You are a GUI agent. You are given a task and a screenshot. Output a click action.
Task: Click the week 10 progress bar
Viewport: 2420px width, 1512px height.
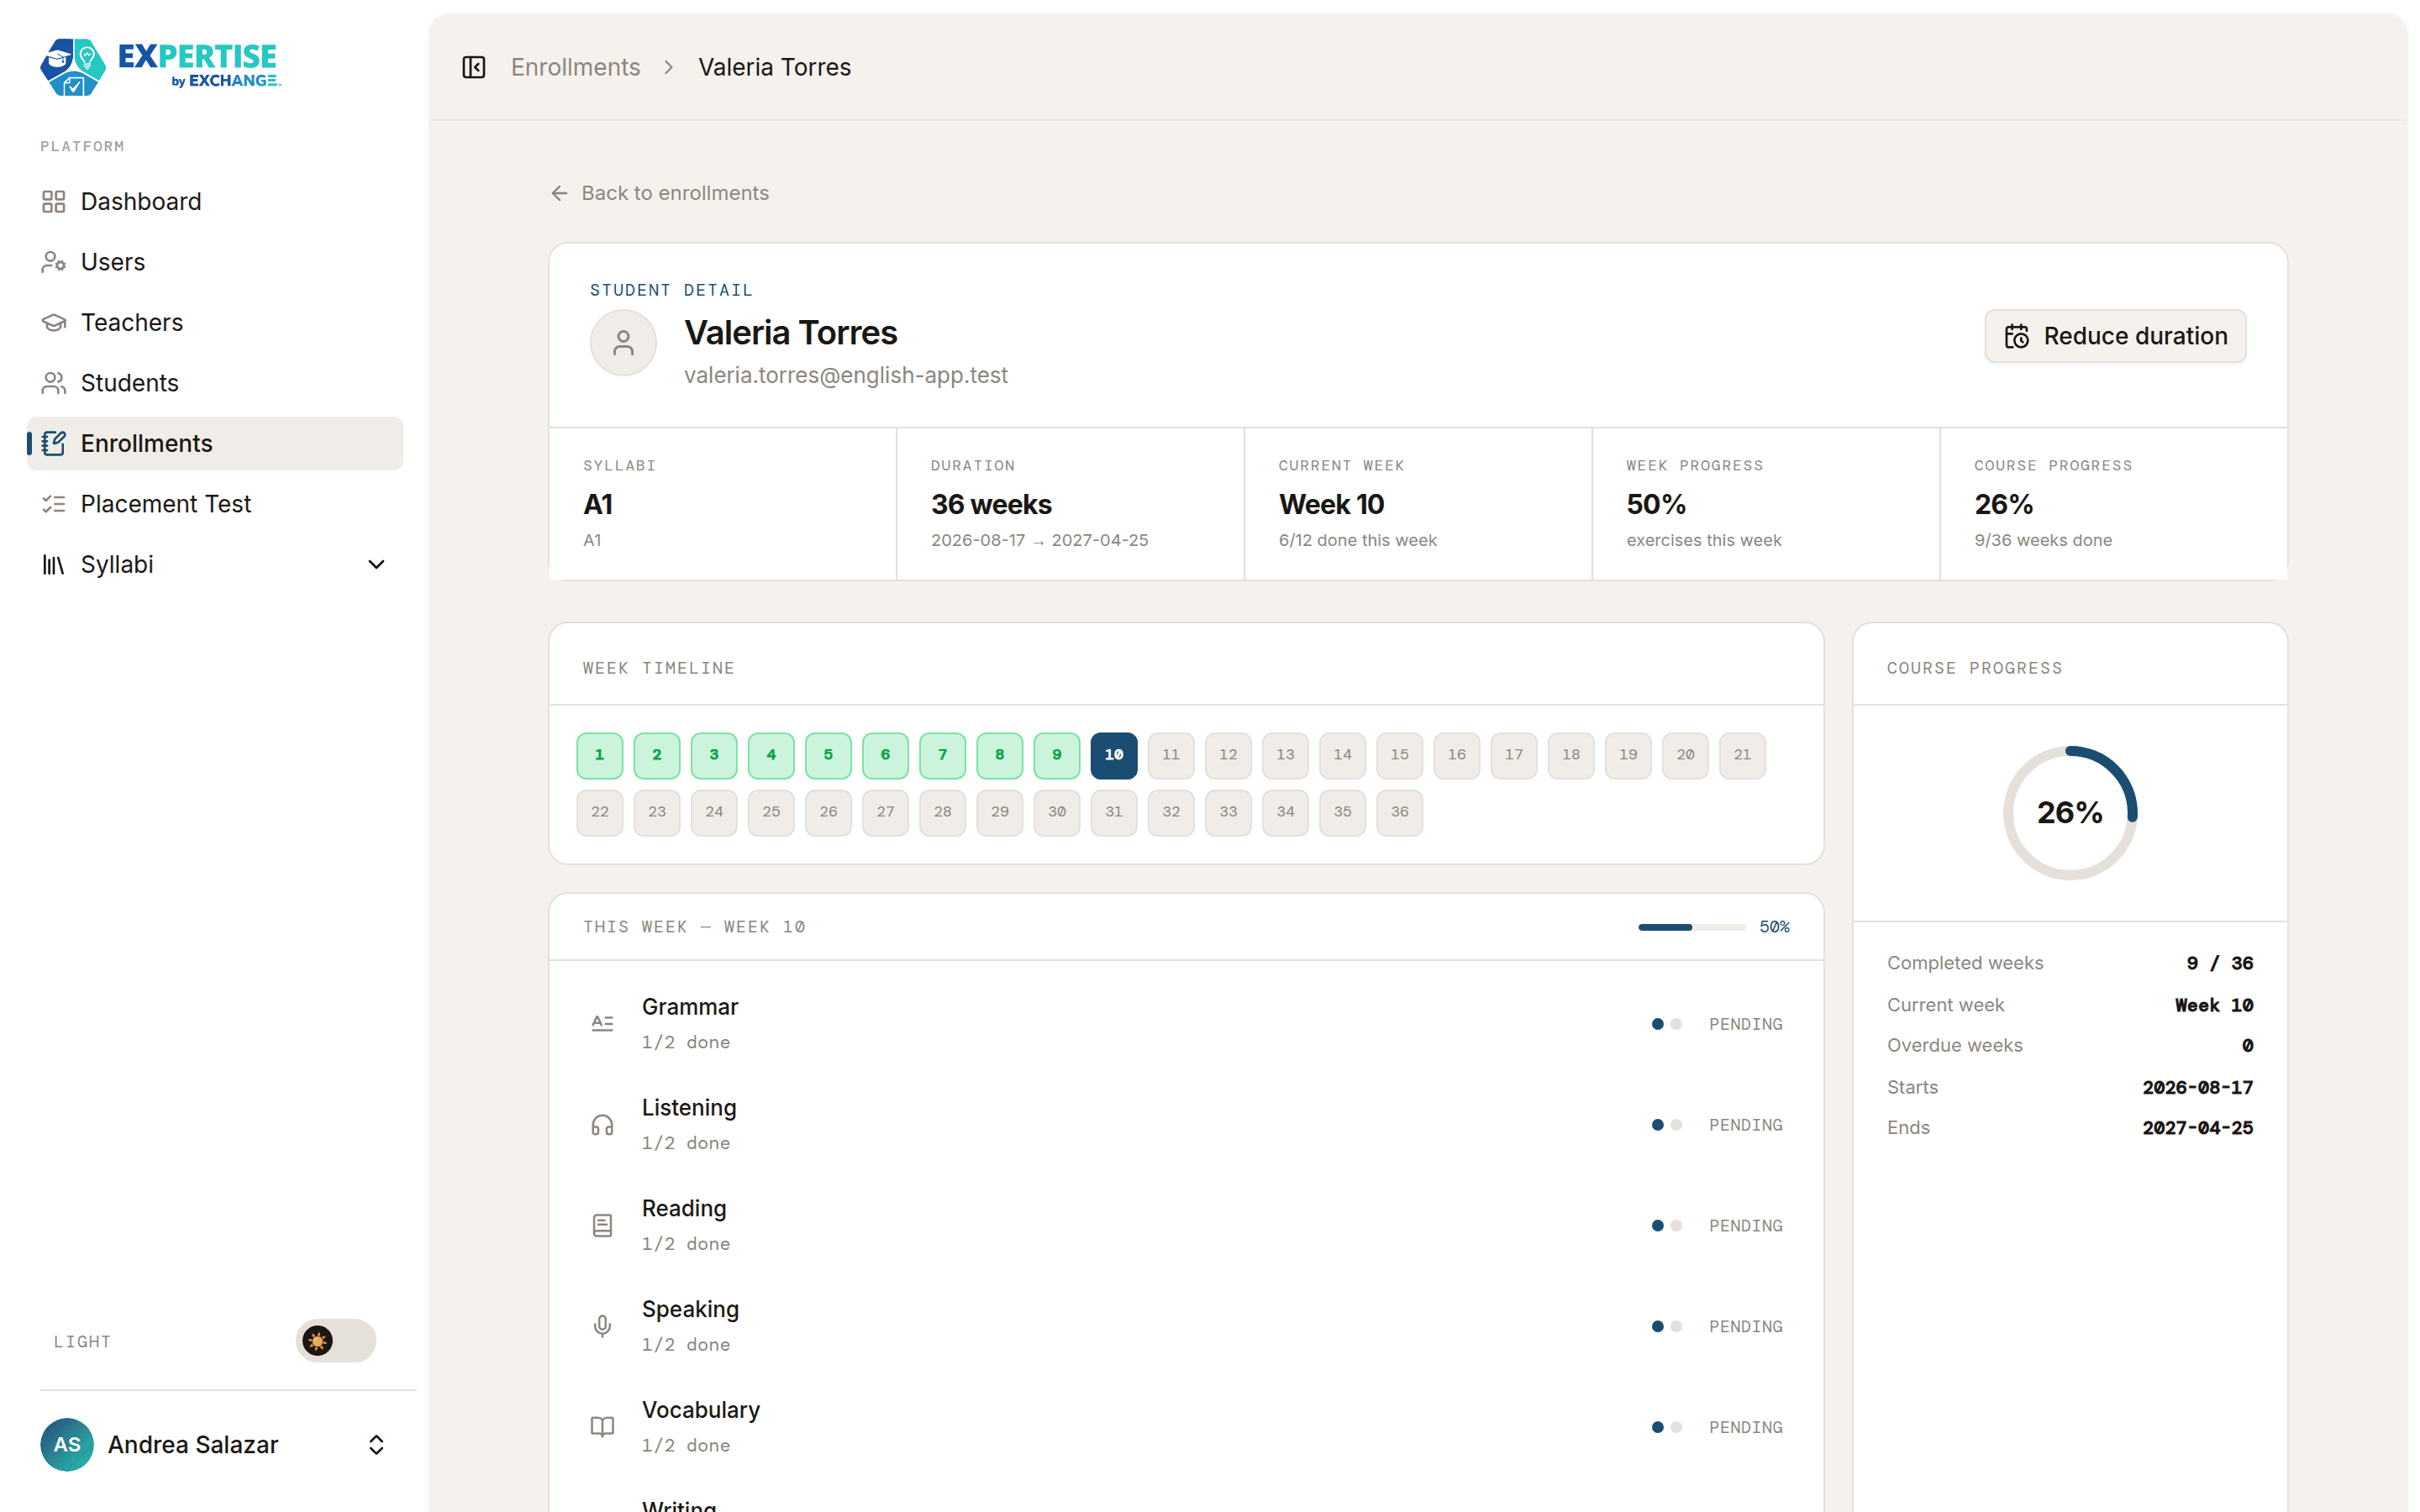(x=1691, y=927)
